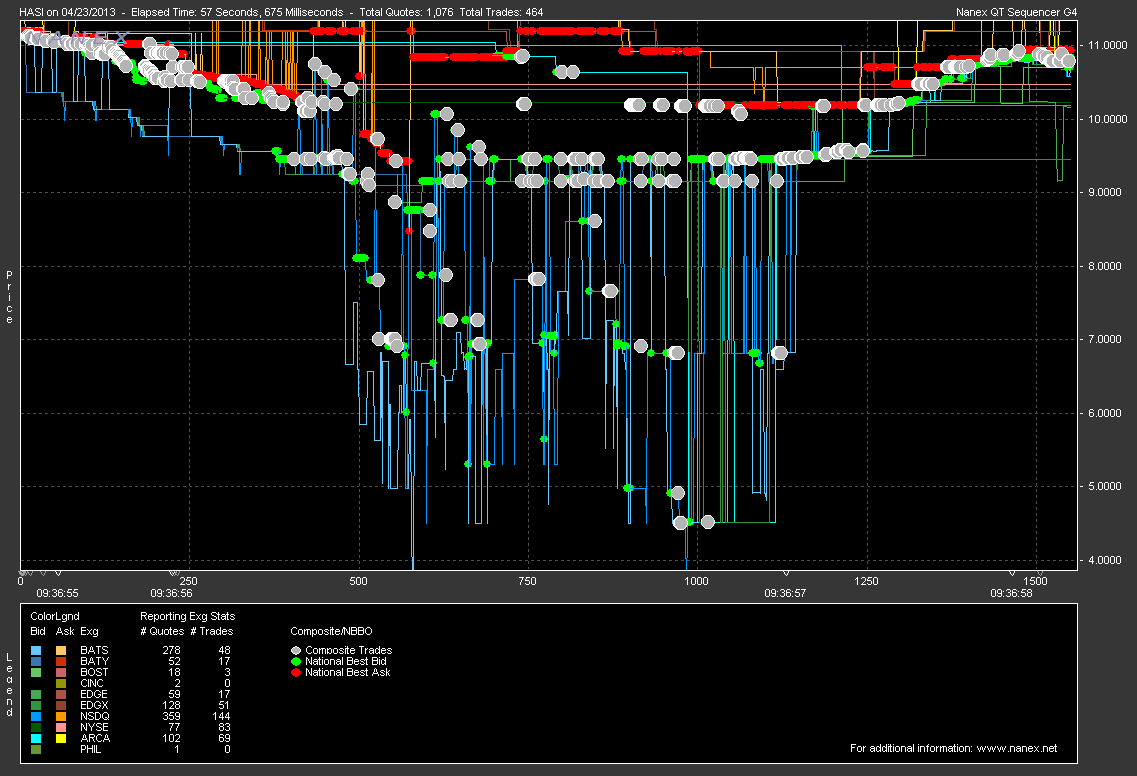Click the BOST ask color swatch
The height and width of the screenshot is (776, 1137).
click(61, 672)
